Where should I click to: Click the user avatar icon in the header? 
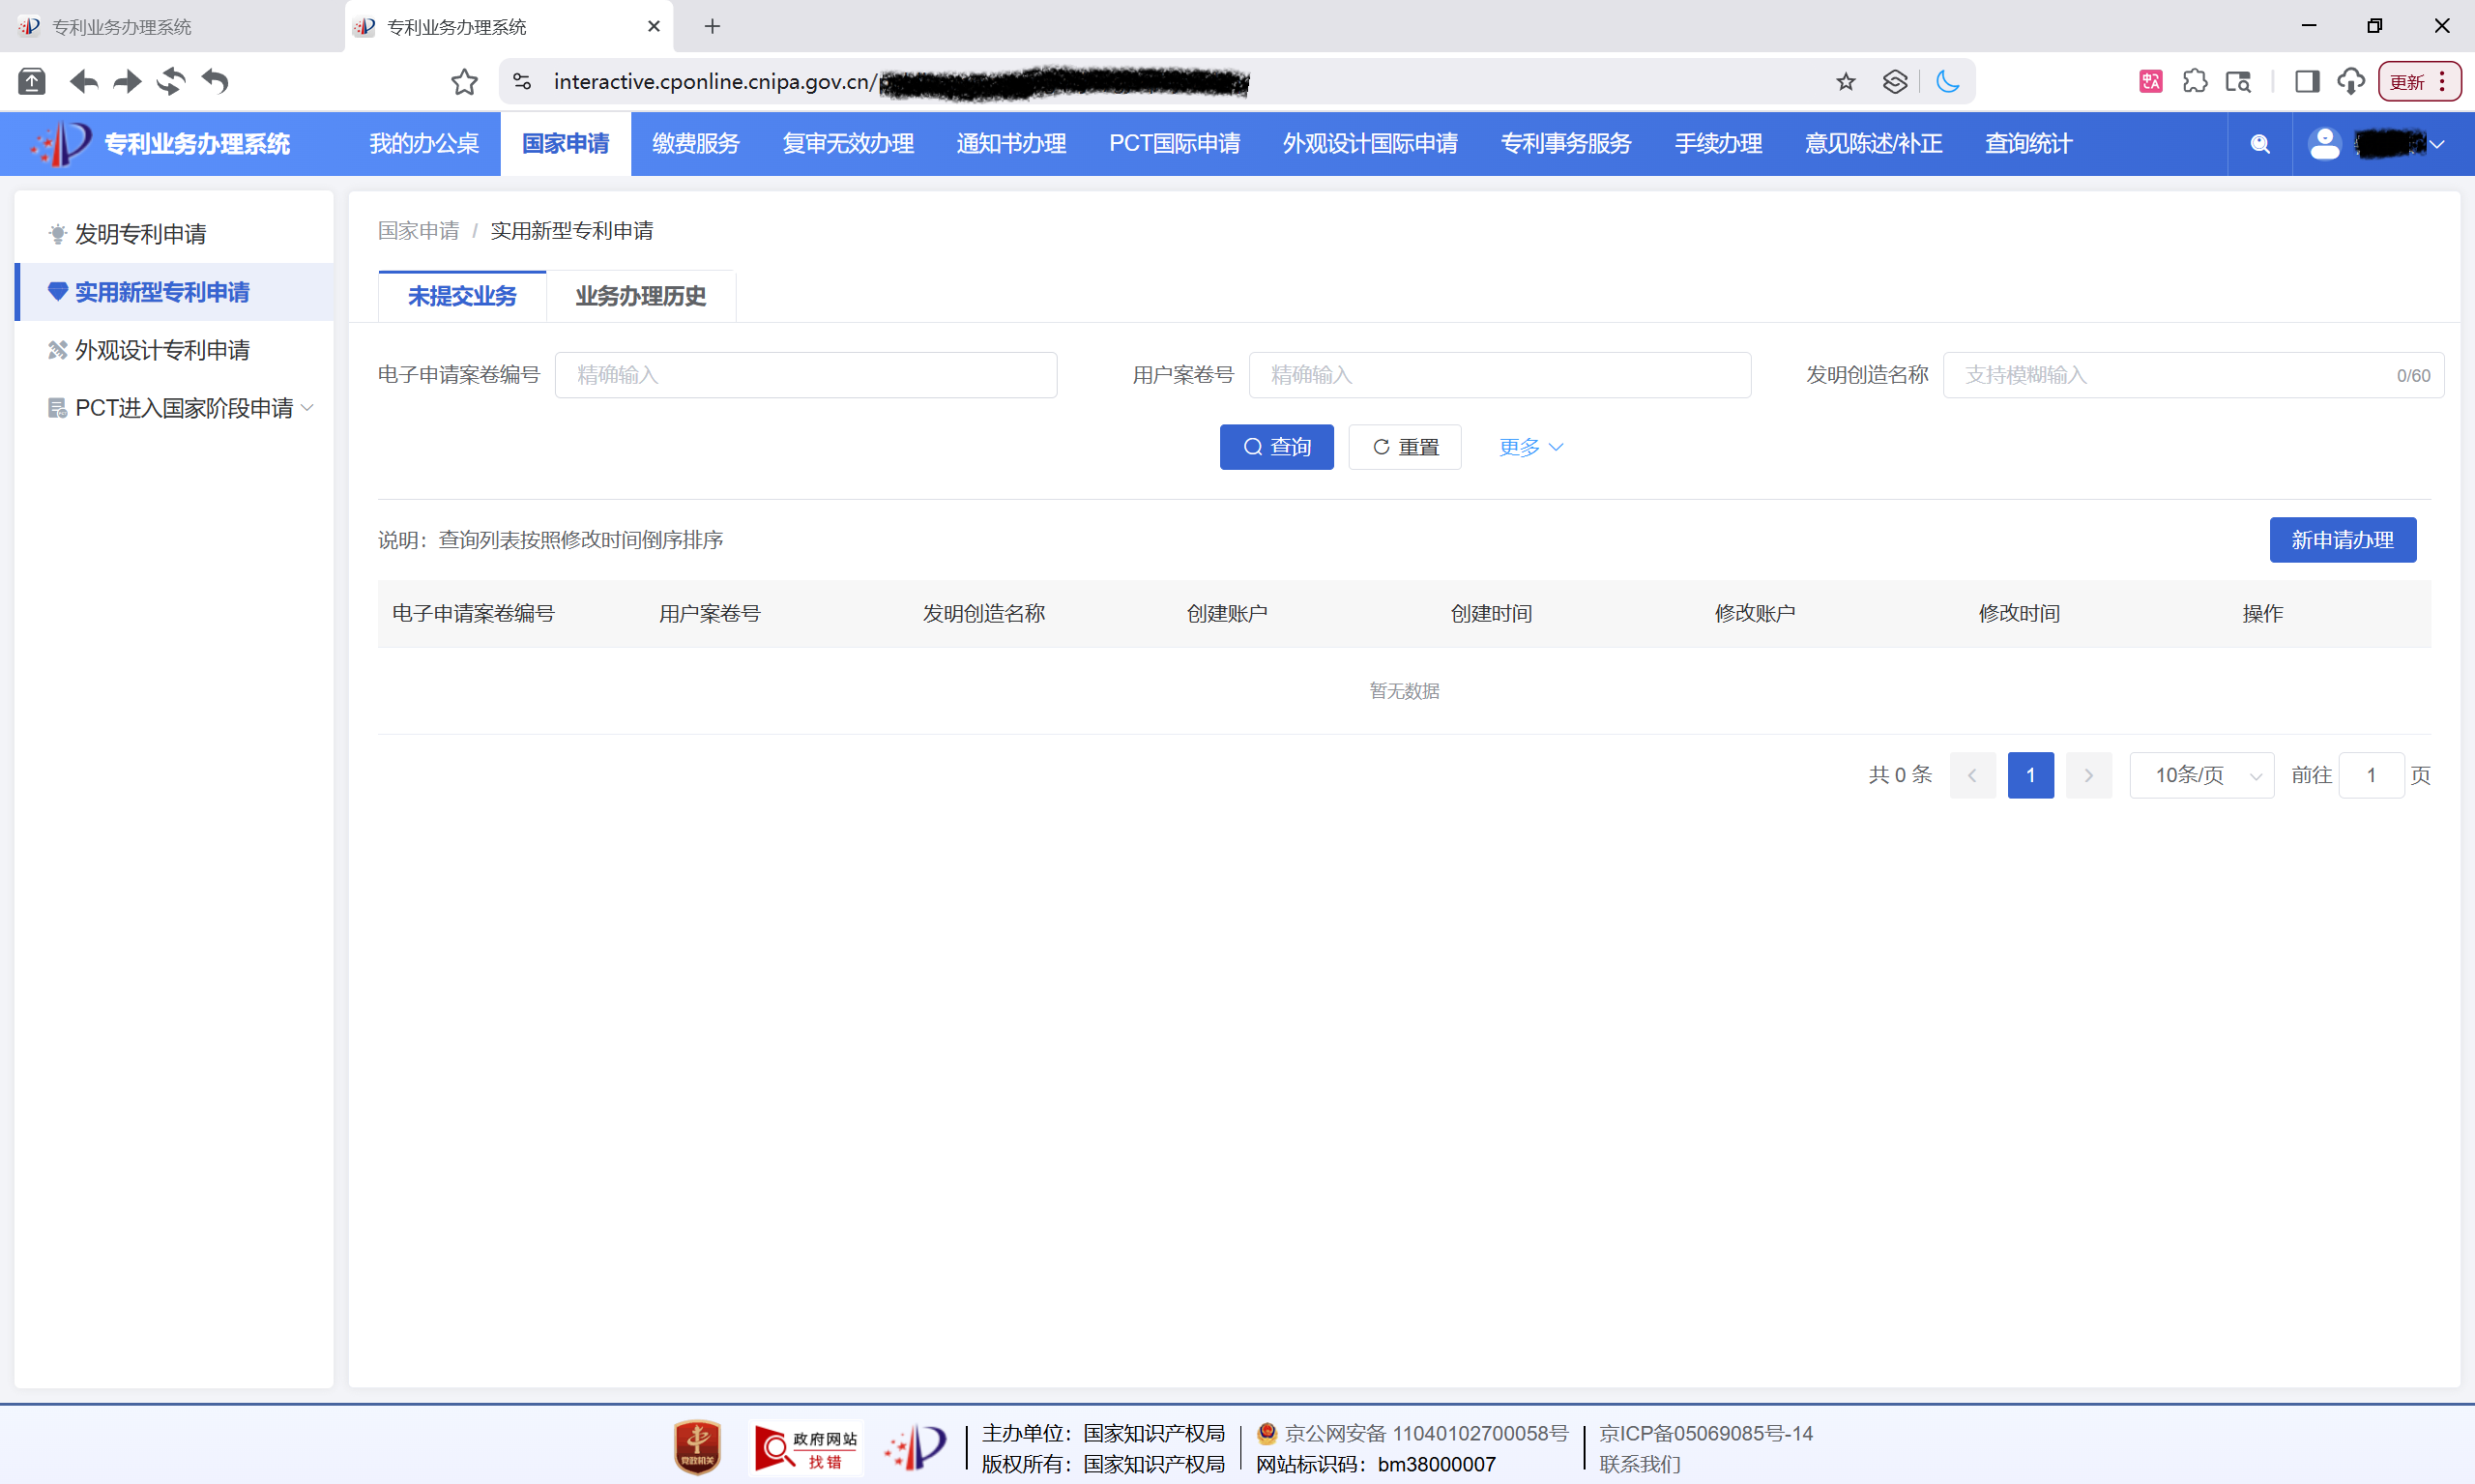pos(2325,143)
